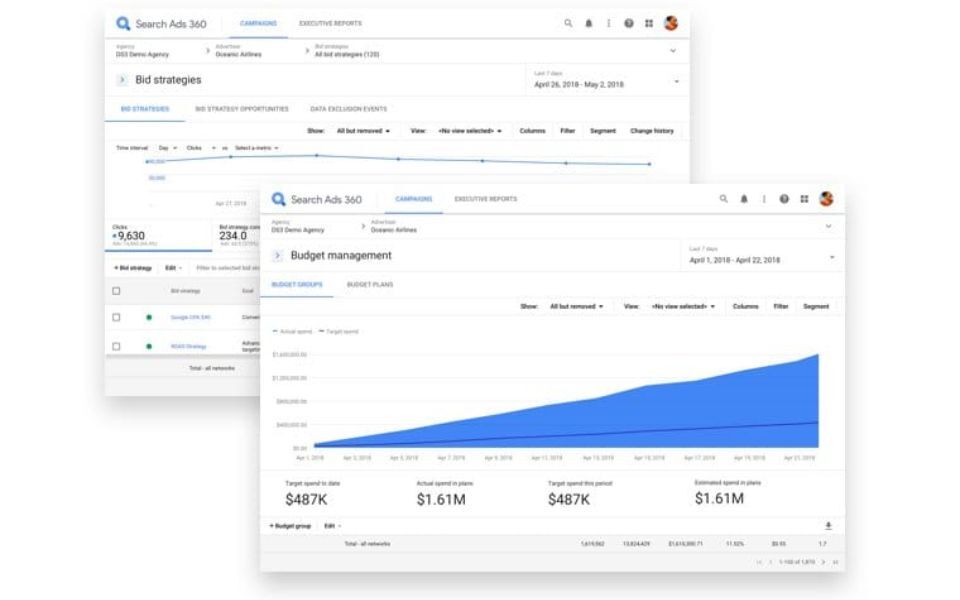Tick the checkbox for the Google CPA strategy row
This screenshot has height=600, width=960.
tap(116, 317)
